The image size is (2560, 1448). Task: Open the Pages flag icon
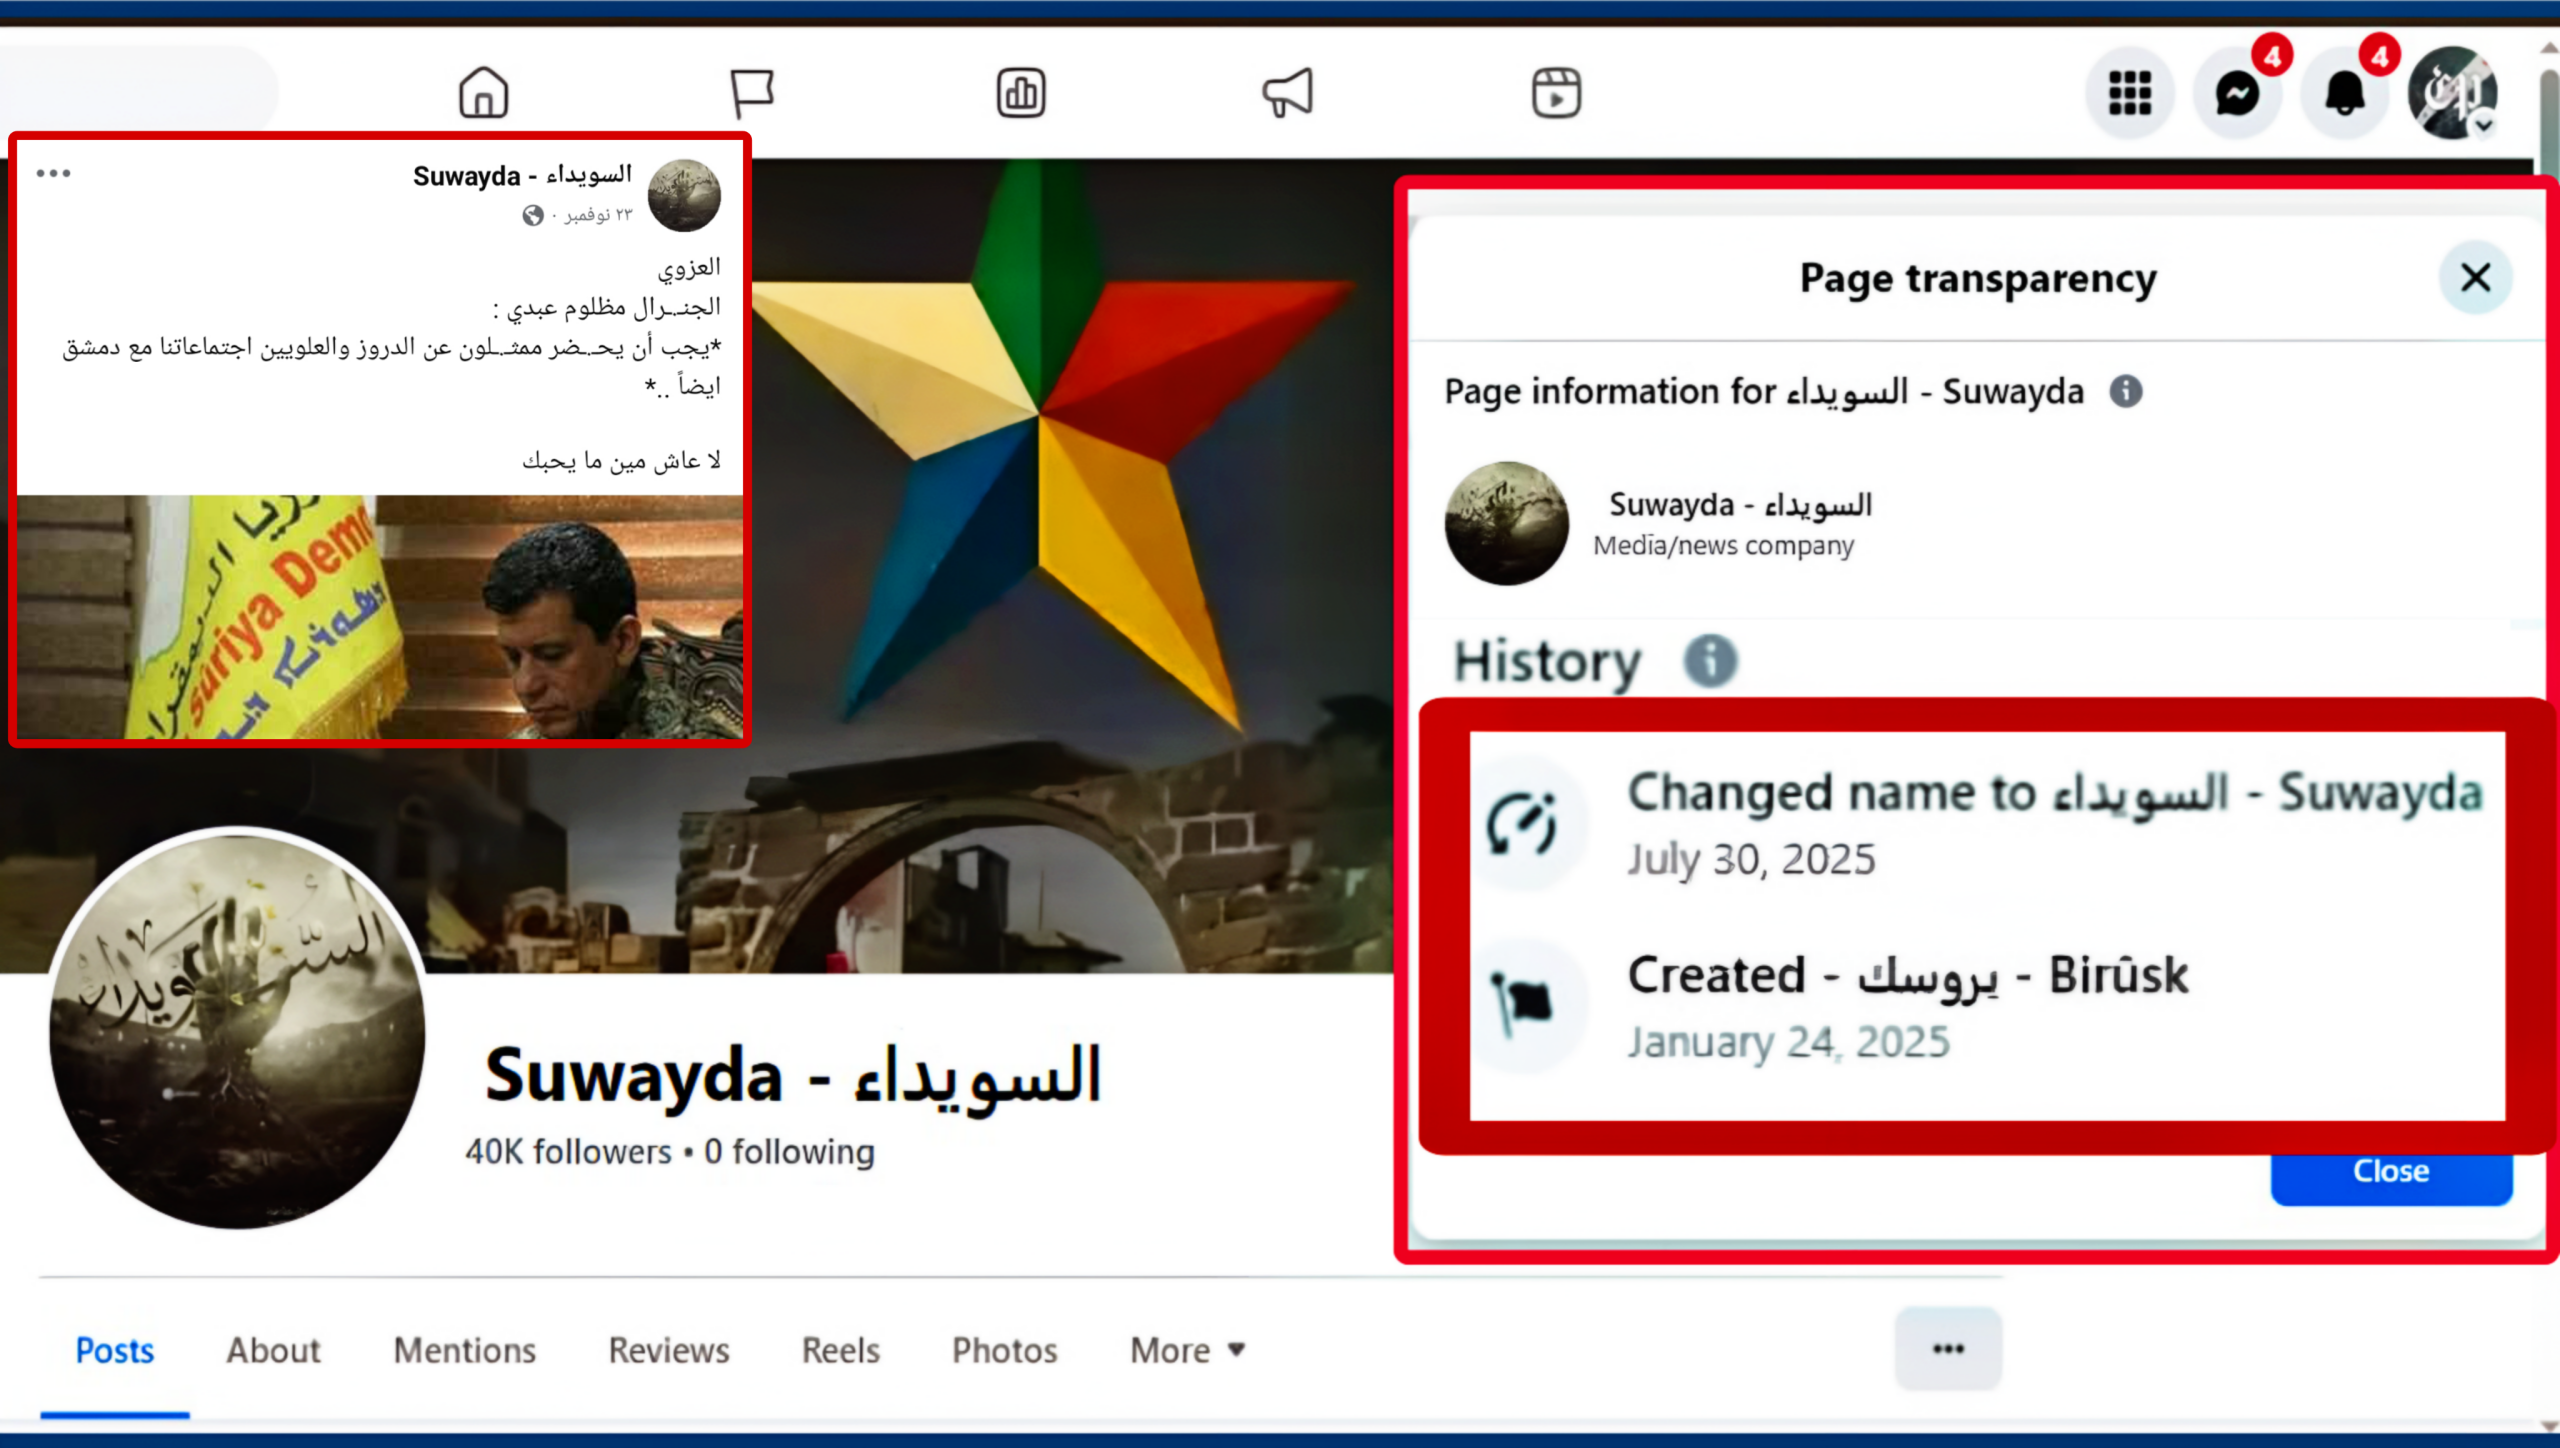pos(752,93)
